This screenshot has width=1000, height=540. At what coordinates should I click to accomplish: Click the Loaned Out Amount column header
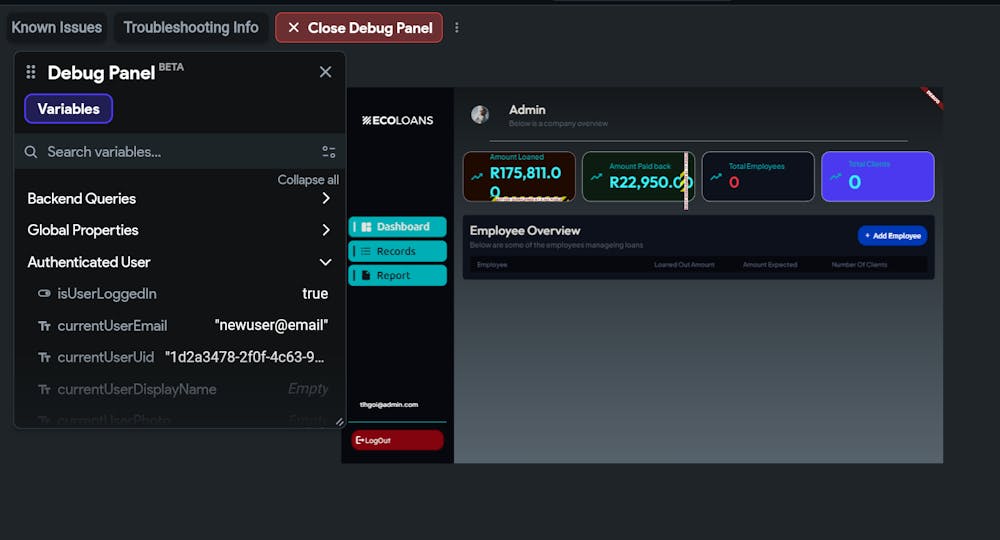pyautogui.click(x=684, y=265)
